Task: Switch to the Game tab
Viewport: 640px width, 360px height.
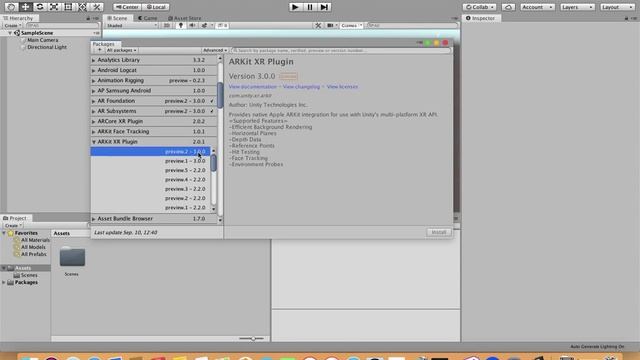Action: click(x=147, y=18)
